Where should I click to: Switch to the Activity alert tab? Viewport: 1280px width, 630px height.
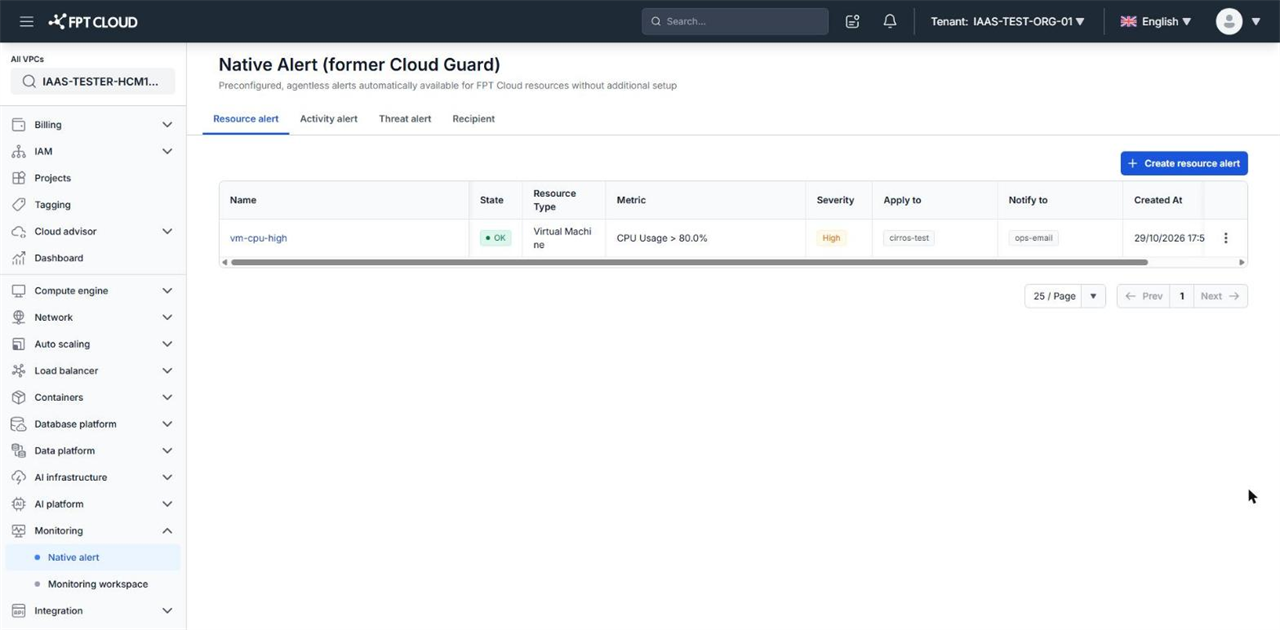(329, 119)
